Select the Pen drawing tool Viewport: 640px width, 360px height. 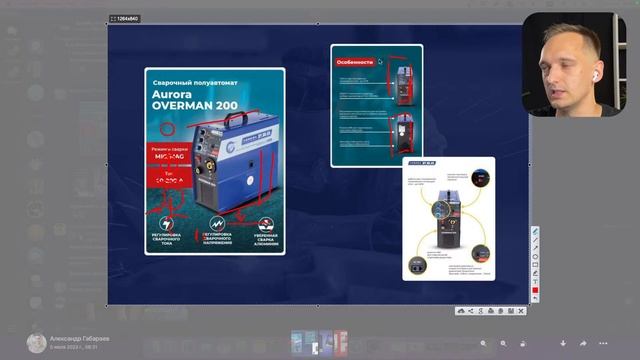pos(535,231)
